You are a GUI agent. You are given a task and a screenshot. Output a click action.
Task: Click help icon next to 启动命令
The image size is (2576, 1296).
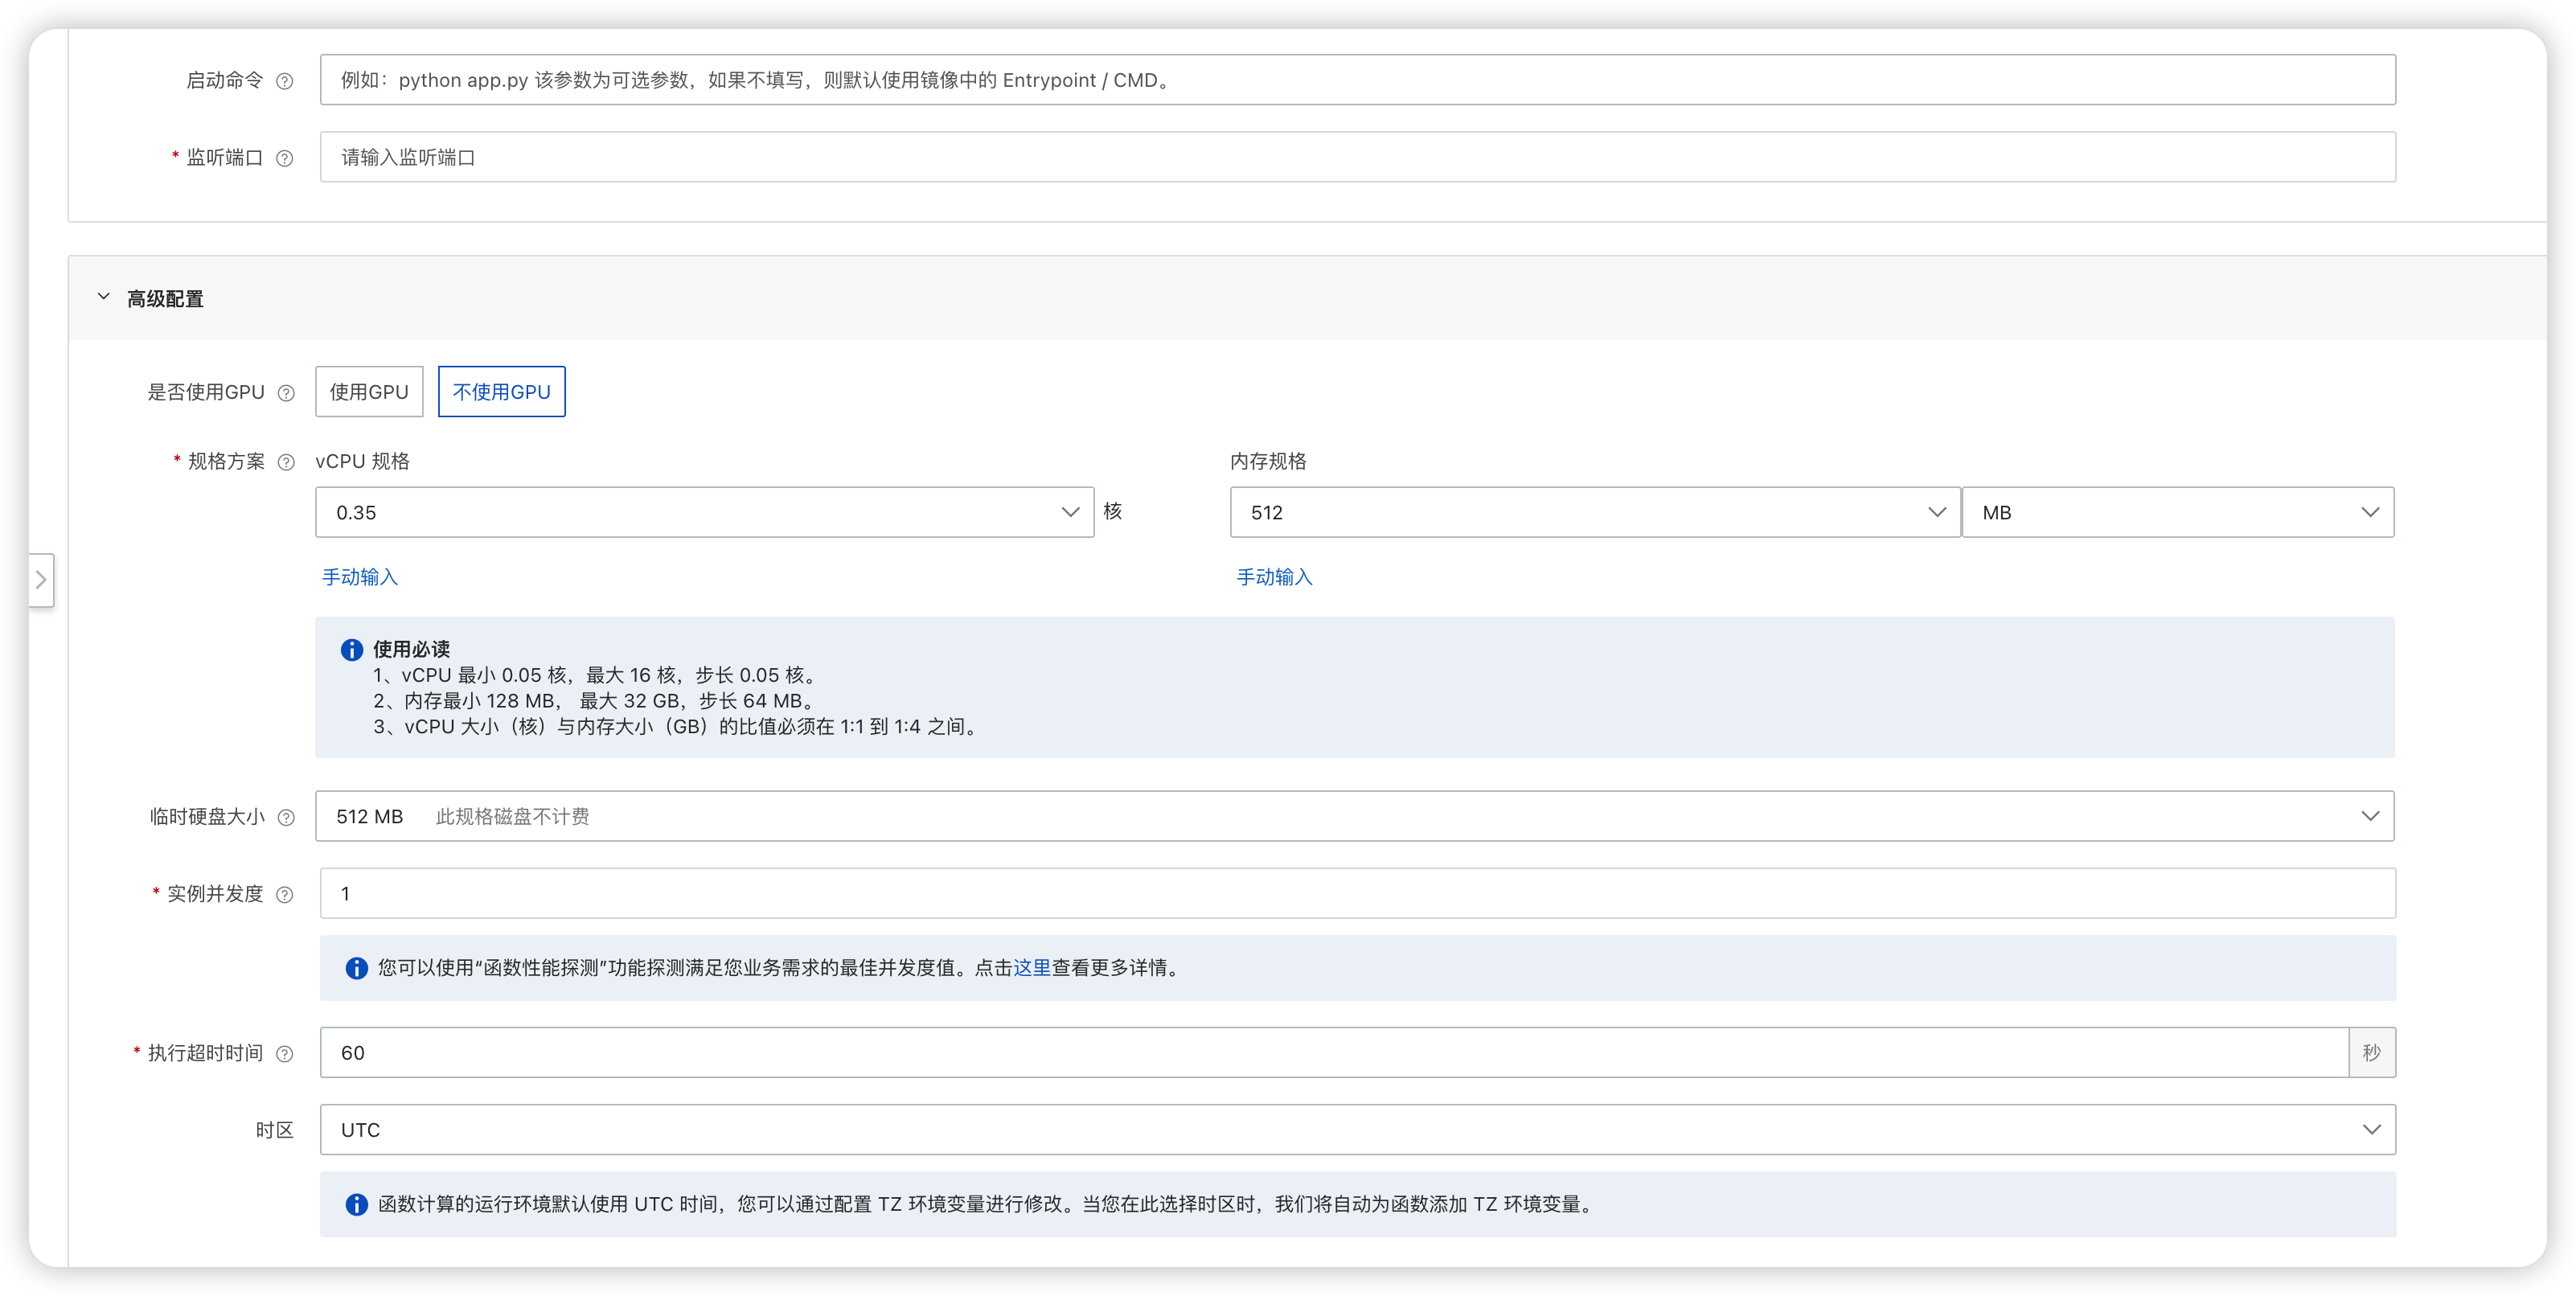pyautogui.click(x=284, y=81)
